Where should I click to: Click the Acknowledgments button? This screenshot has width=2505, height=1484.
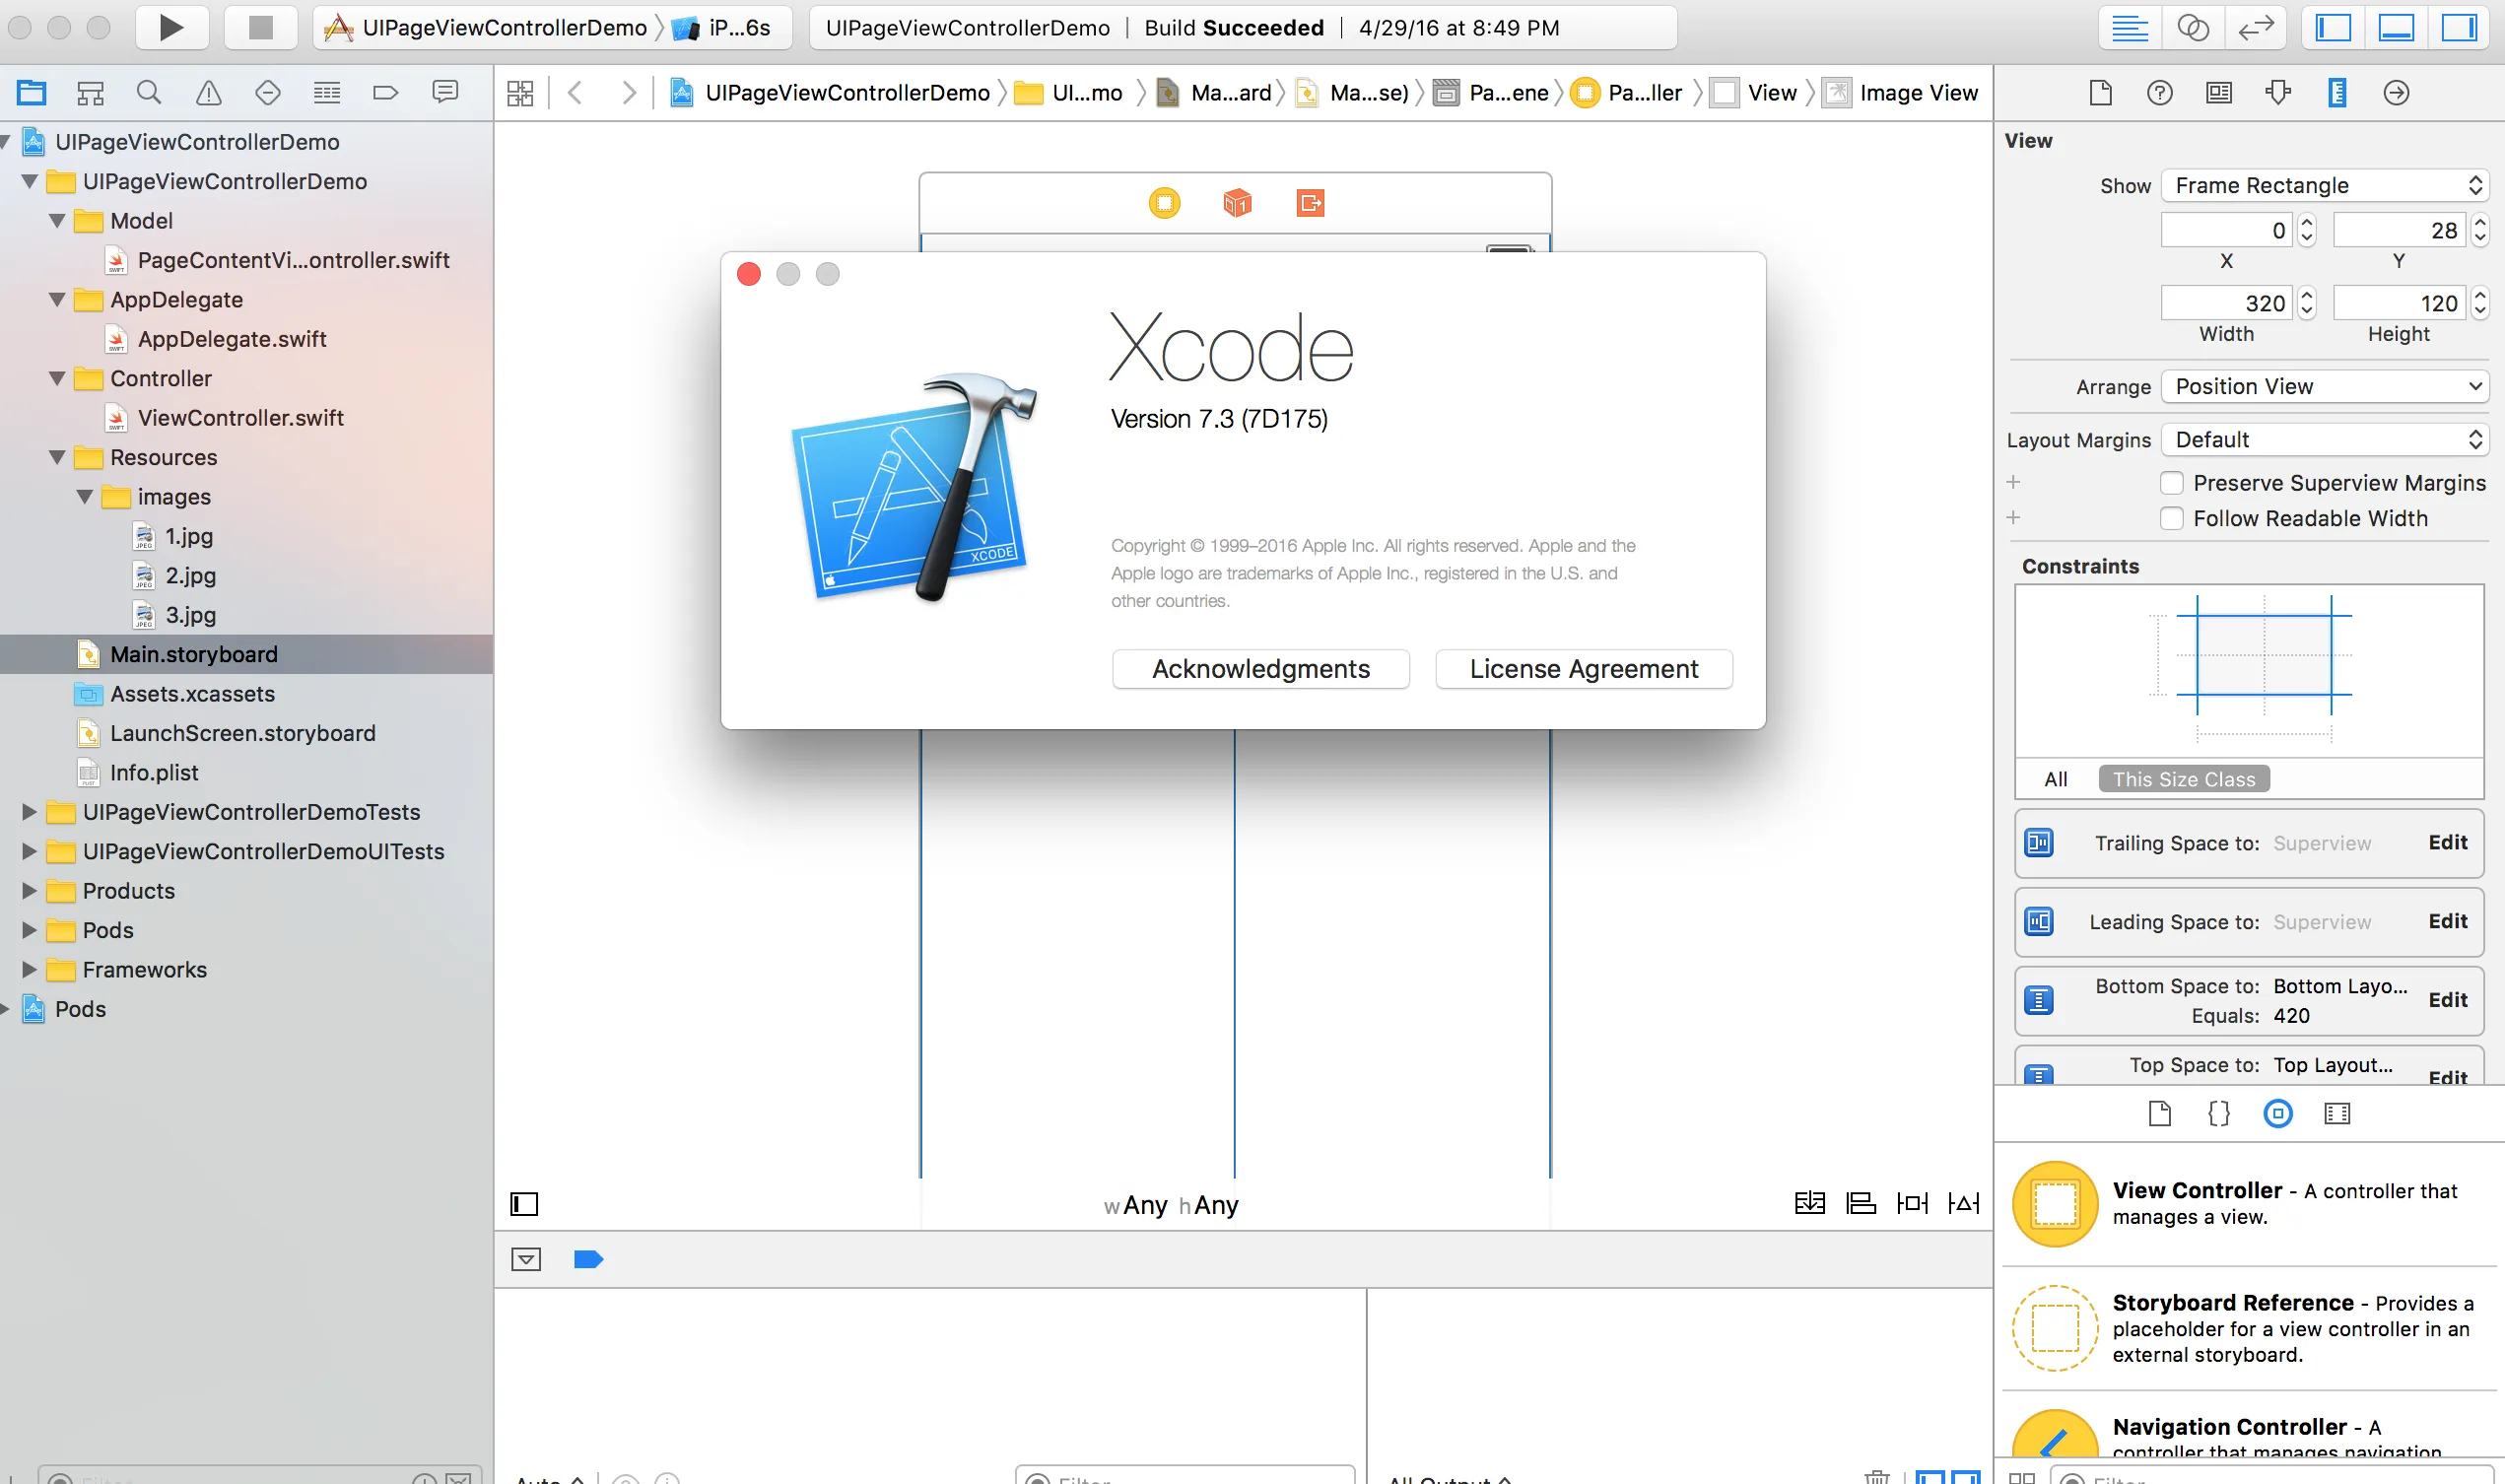click(x=1260, y=669)
